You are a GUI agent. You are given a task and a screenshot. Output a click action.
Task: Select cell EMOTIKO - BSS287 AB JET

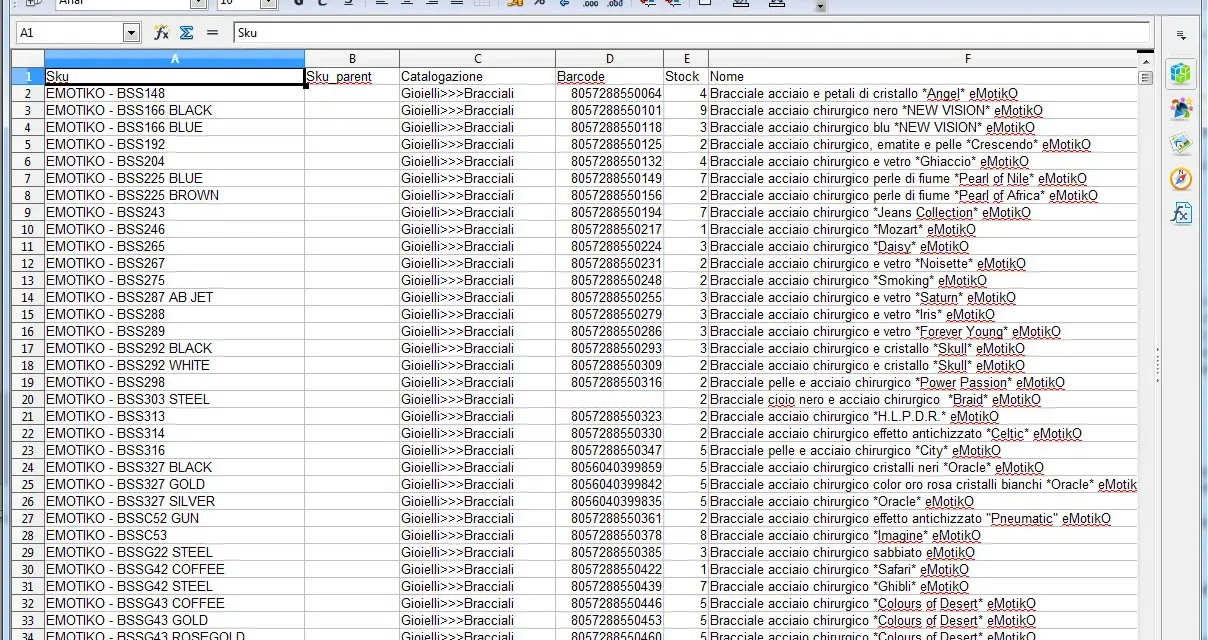click(175, 297)
